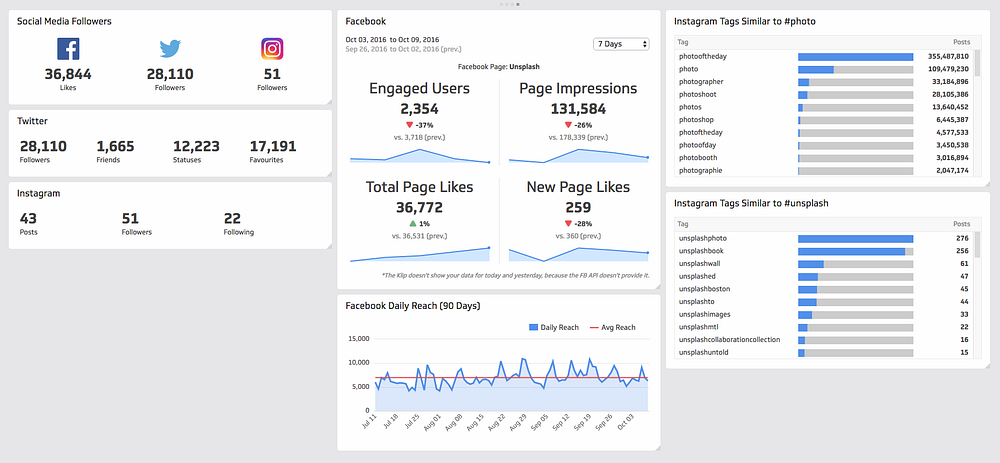Click the Twitter bird icon
This screenshot has width=1000, height=463.
(x=170, y=49)
